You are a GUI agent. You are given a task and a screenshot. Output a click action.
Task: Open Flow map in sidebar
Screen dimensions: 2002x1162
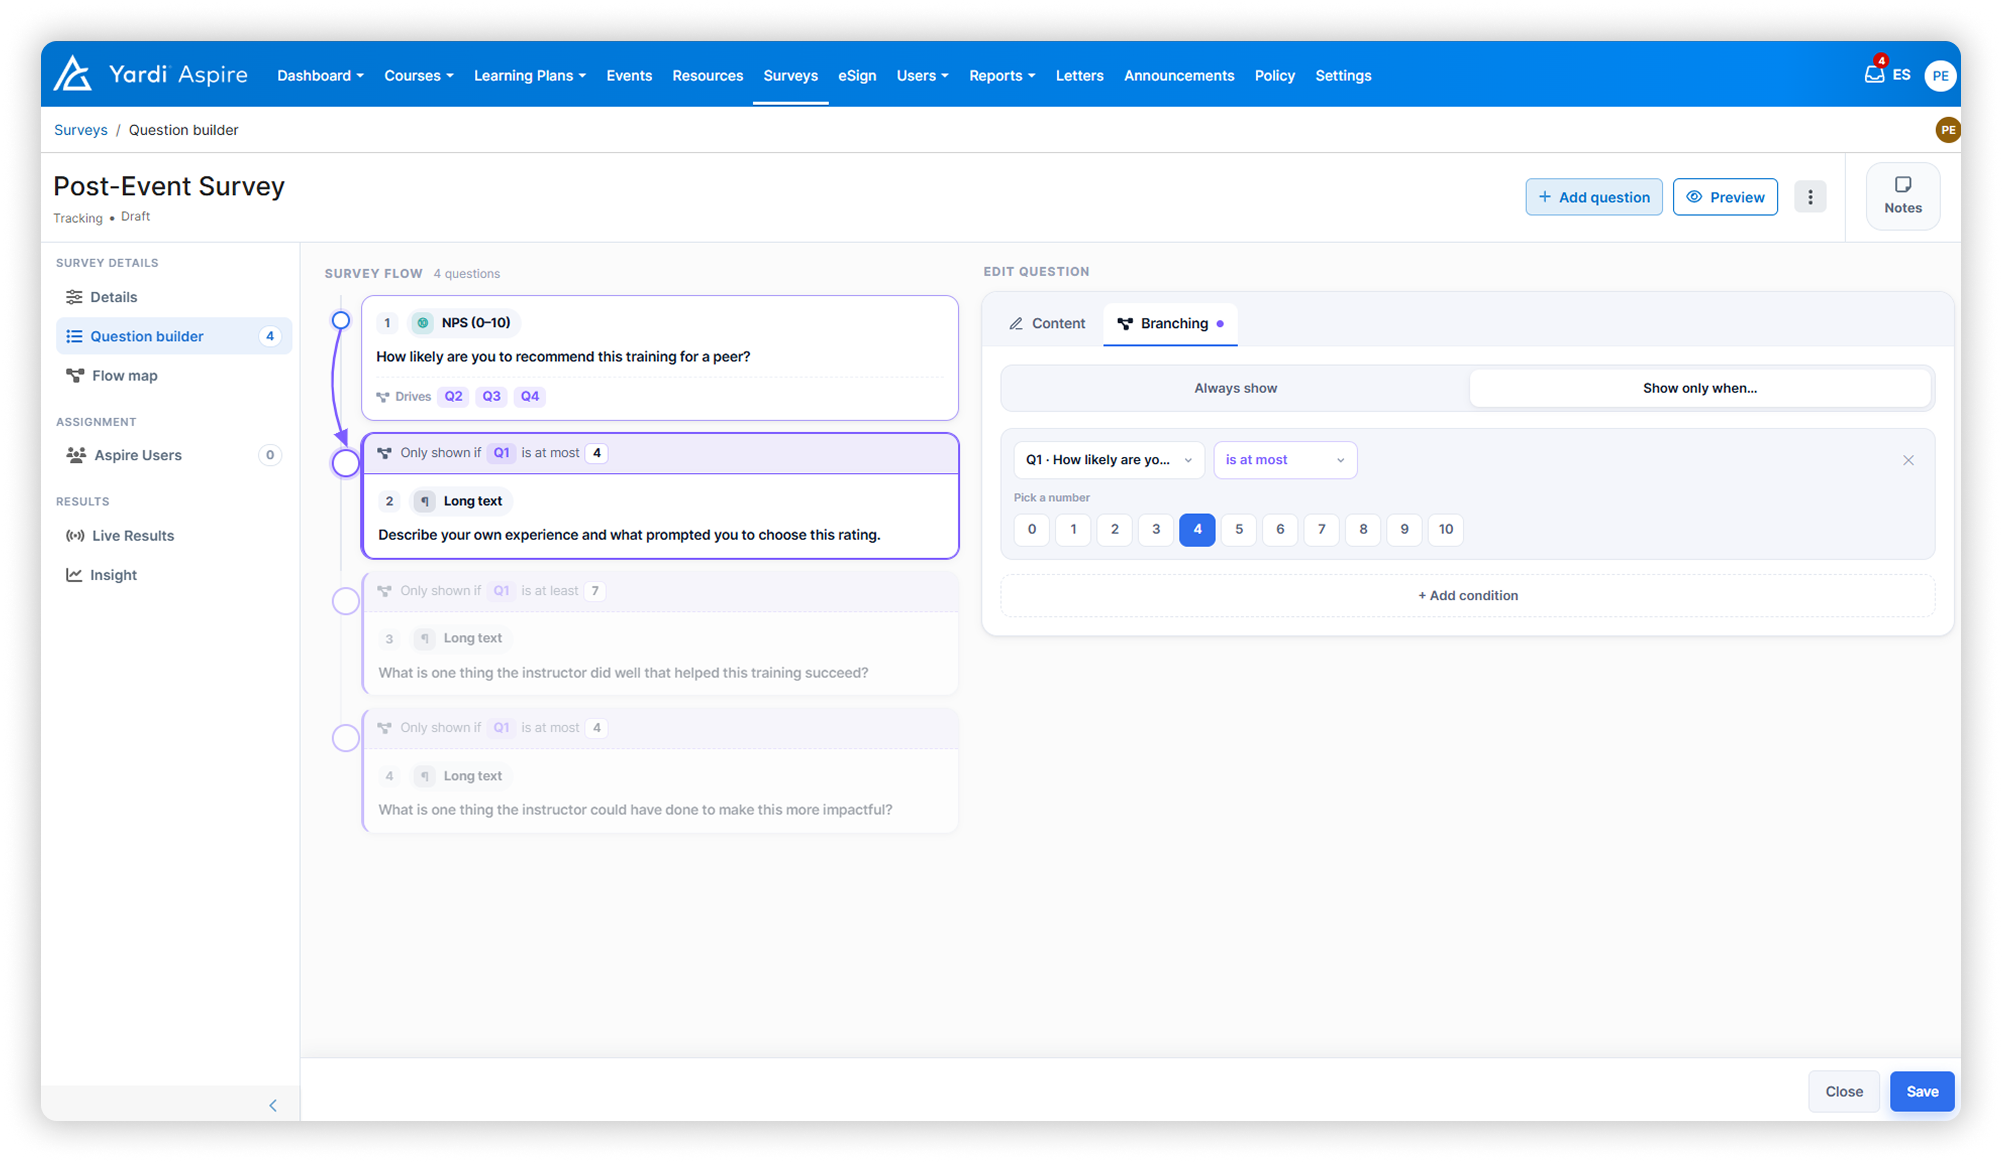click(x=173, y=376)
